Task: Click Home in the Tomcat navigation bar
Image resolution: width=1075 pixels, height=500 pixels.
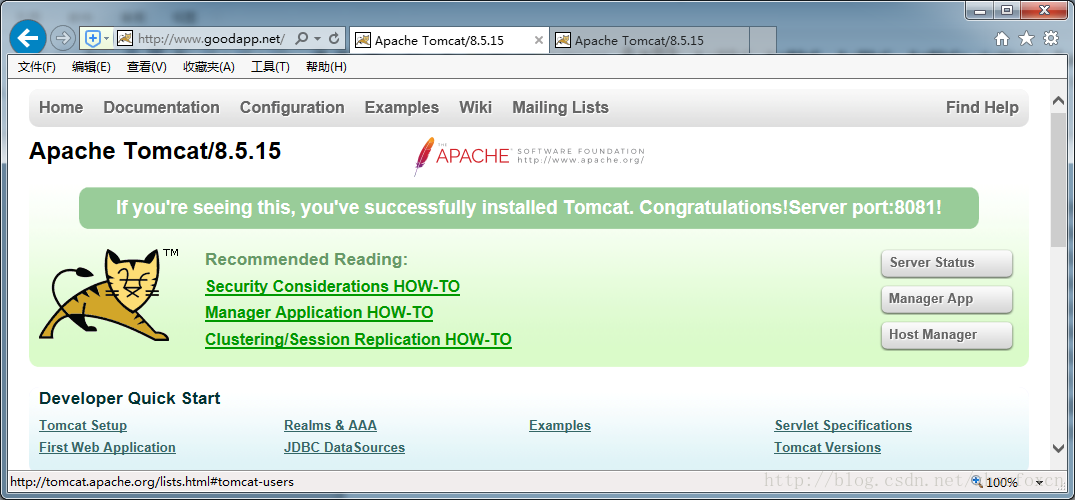Action: 61,108
